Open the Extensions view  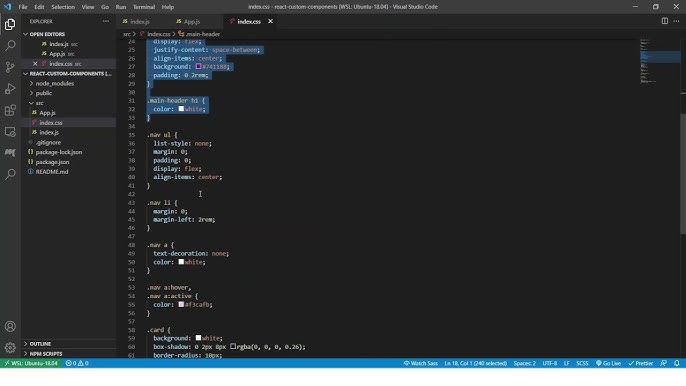click(x=10, y=110)
